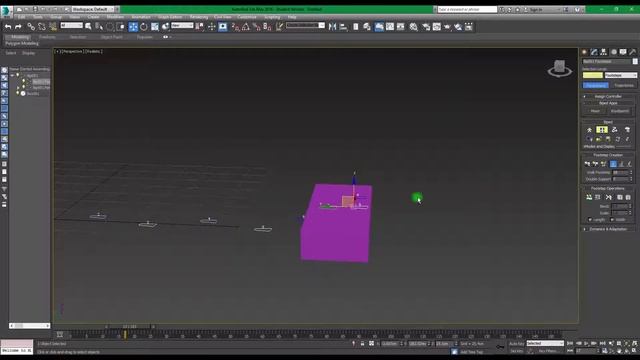The image size is (640, 360).
Task: Enable Biped Figure Mode
Action: click(589, 130)
